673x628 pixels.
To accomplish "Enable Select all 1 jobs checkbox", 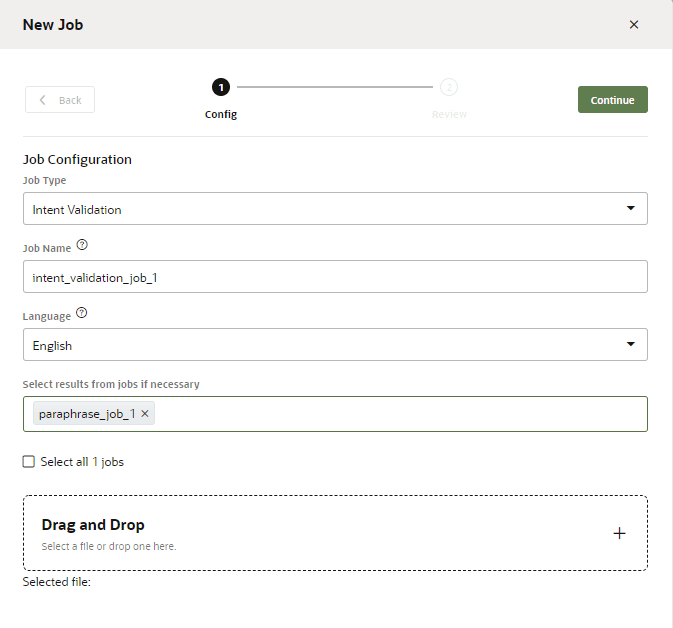I will pos(28,462).
